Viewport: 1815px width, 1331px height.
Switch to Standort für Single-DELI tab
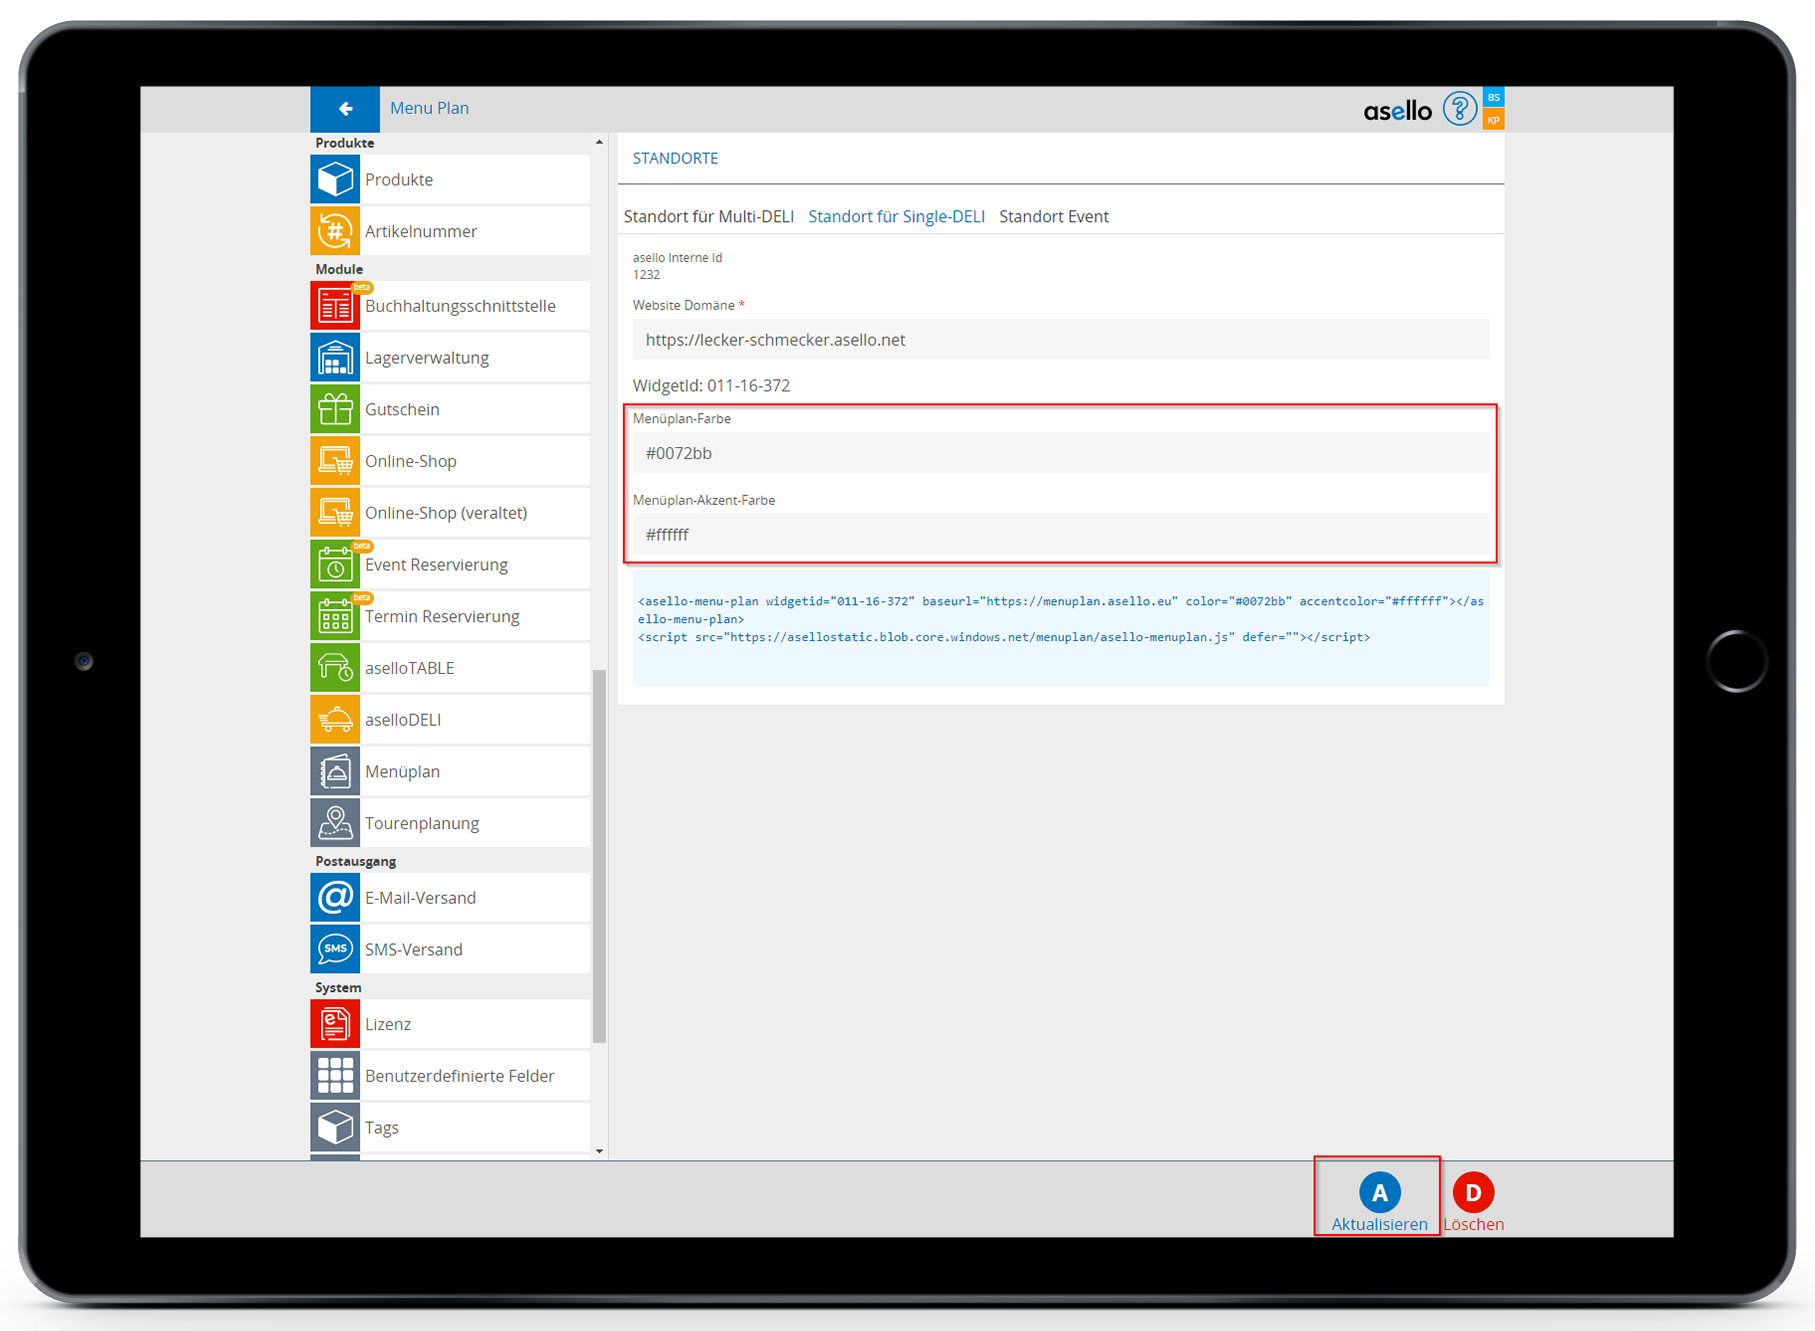coord(896,217)
